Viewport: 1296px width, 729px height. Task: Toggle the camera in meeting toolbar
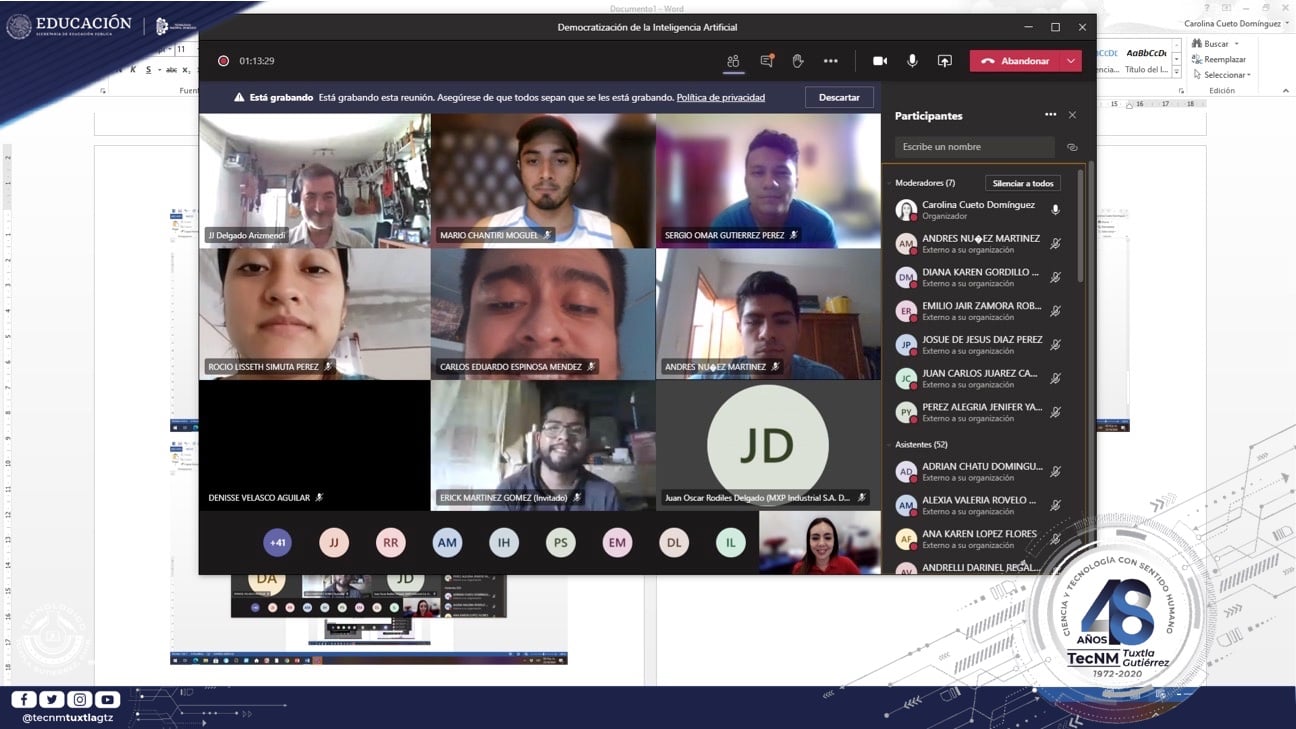880,61
